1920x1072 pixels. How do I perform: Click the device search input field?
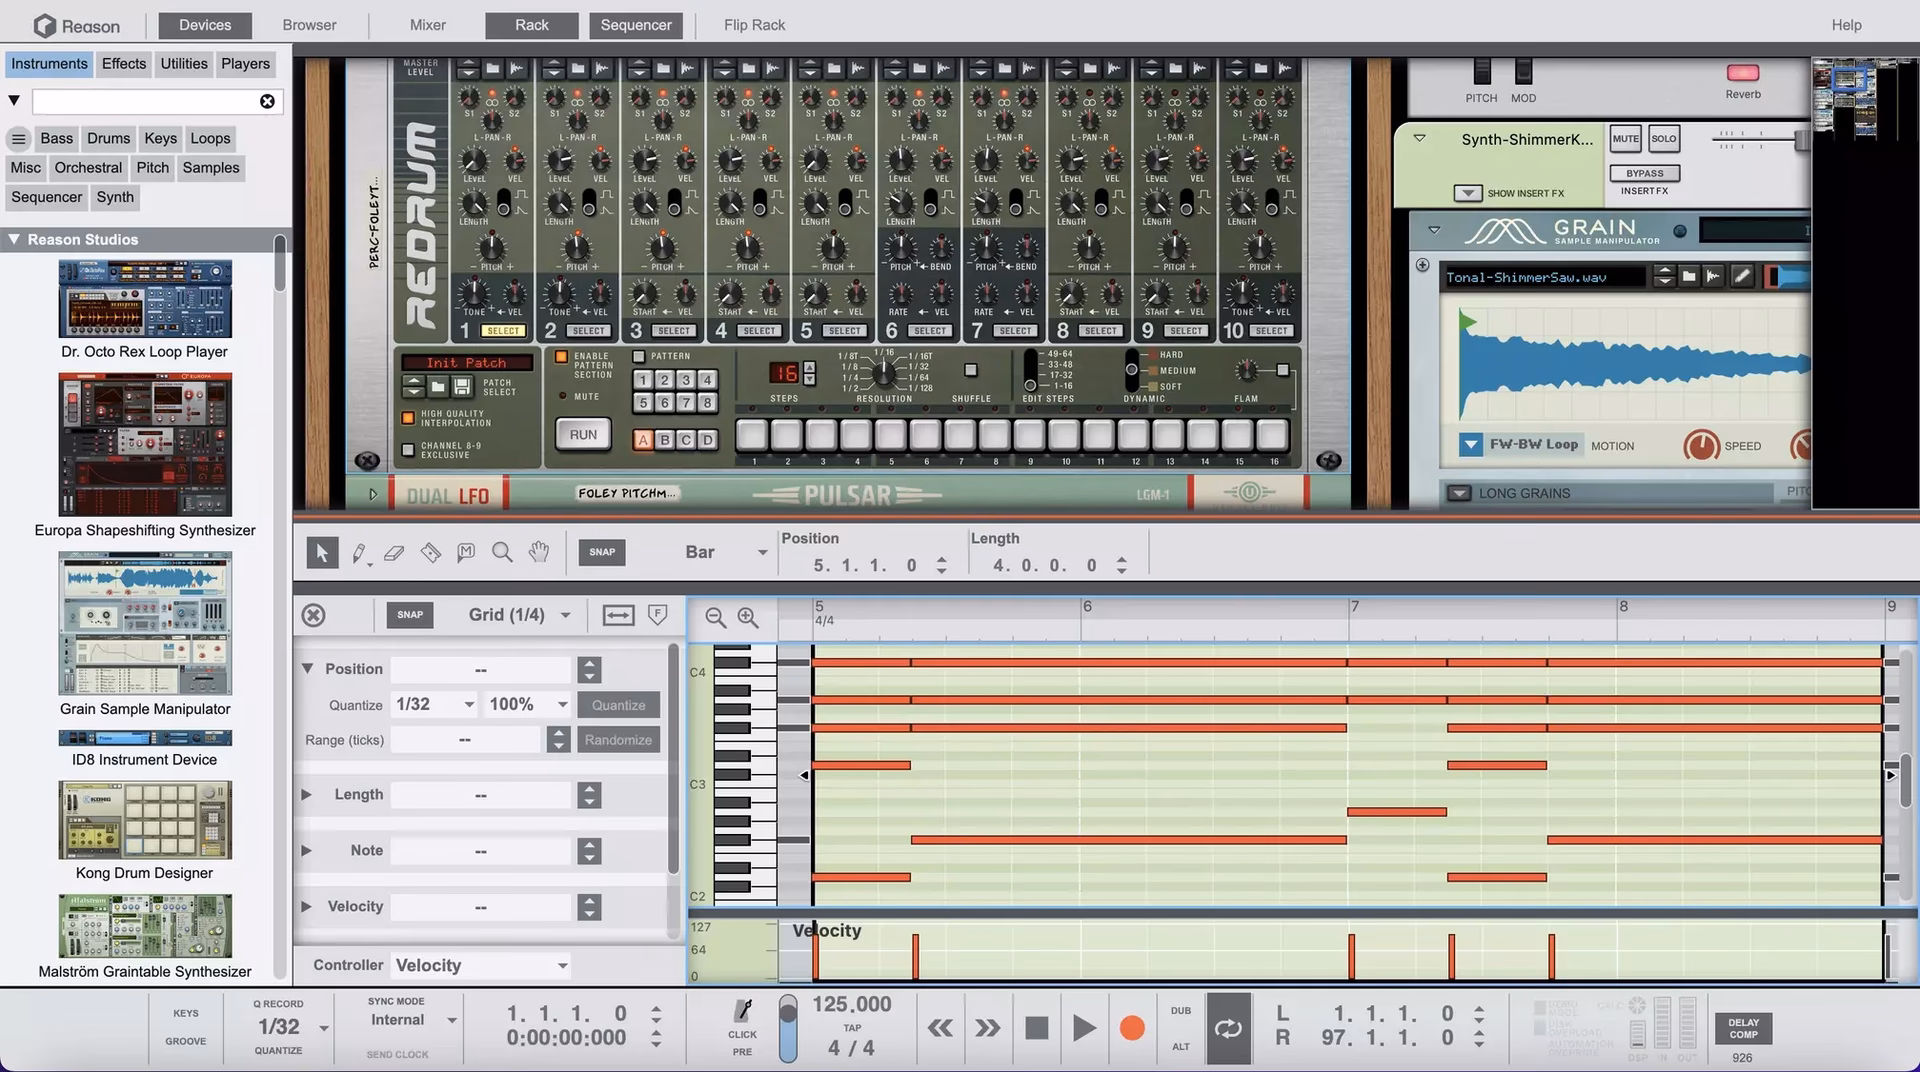tap(146, 101)
